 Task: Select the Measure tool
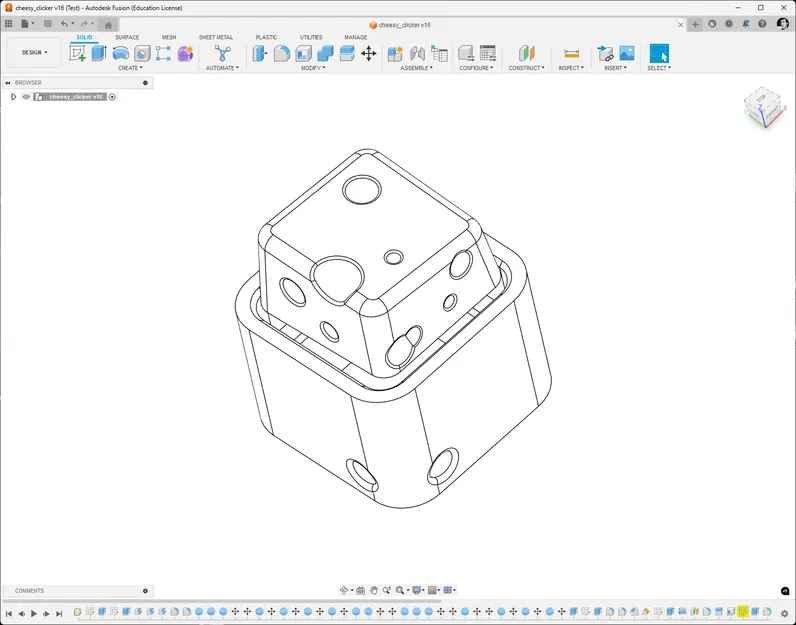pyautogui.click(x=571, y=53)
